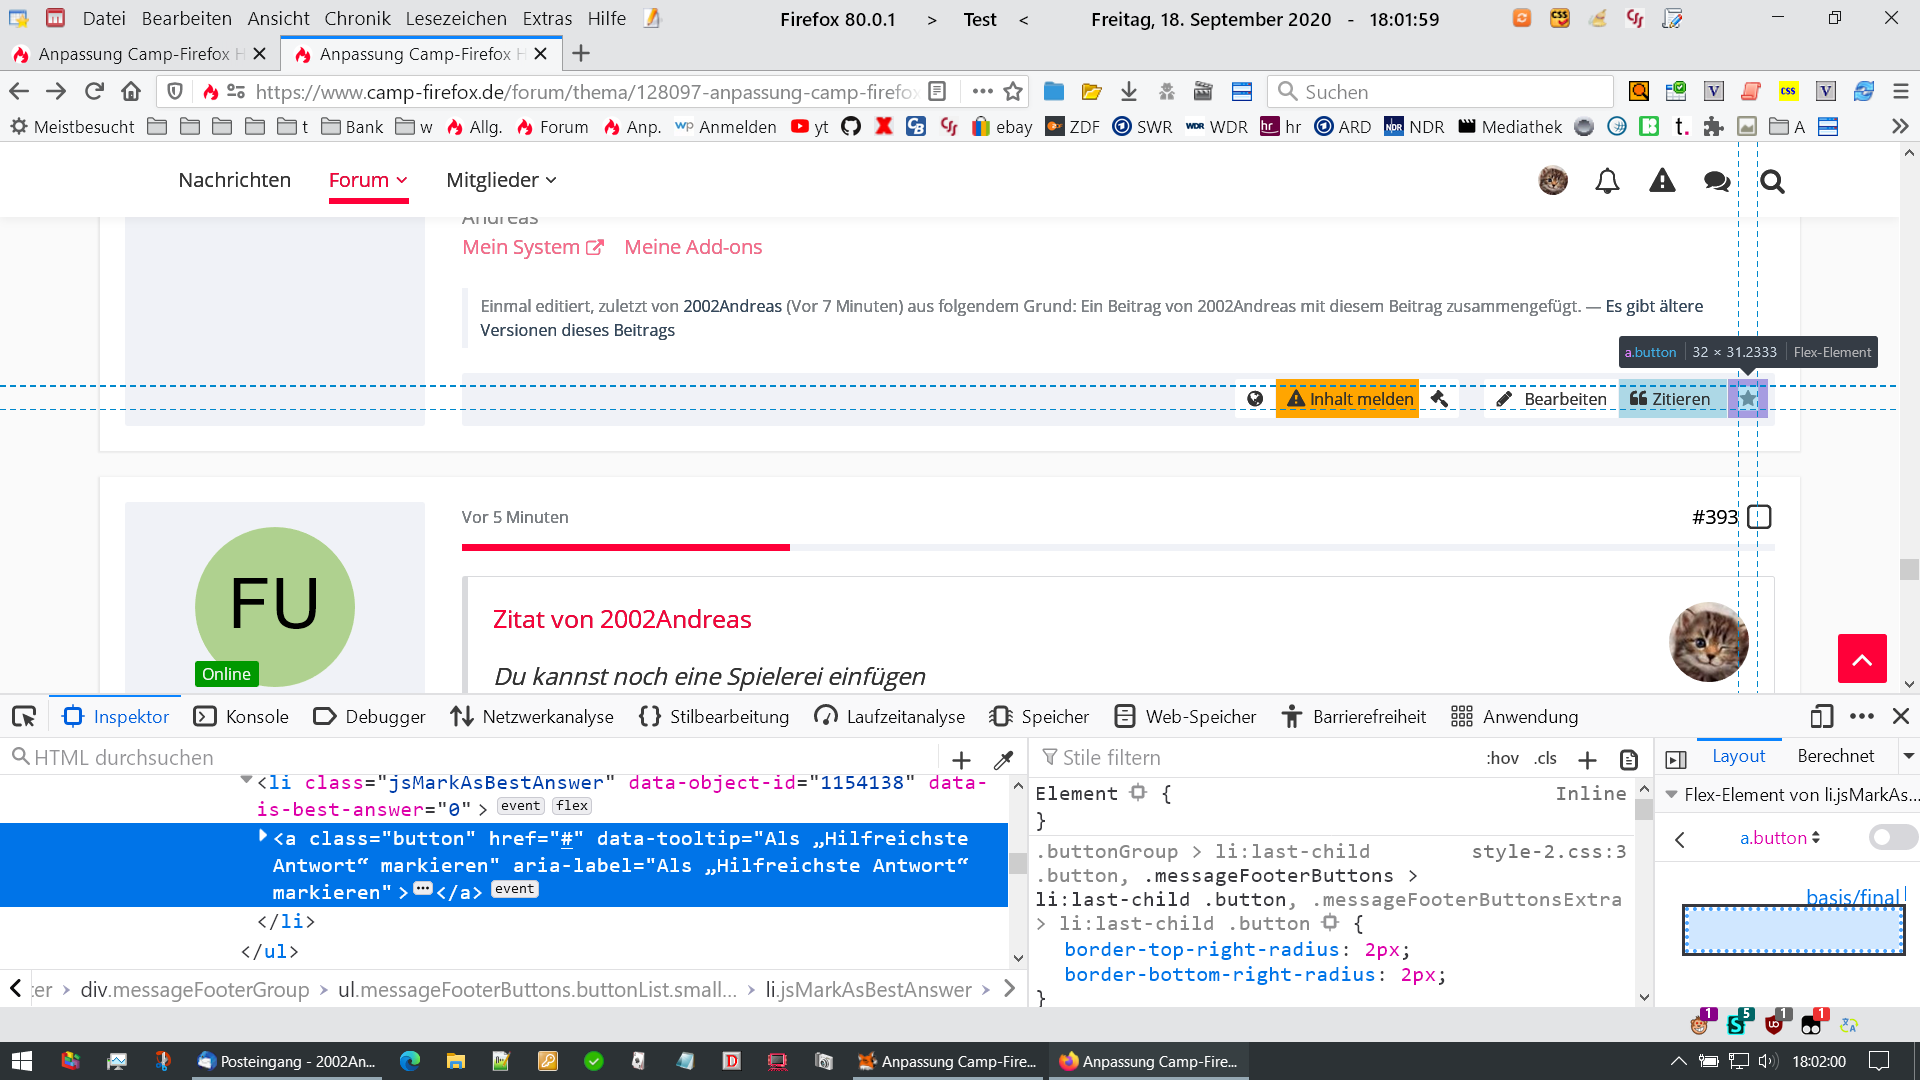Open the Meine Add-ons link

tap(692, 247)
